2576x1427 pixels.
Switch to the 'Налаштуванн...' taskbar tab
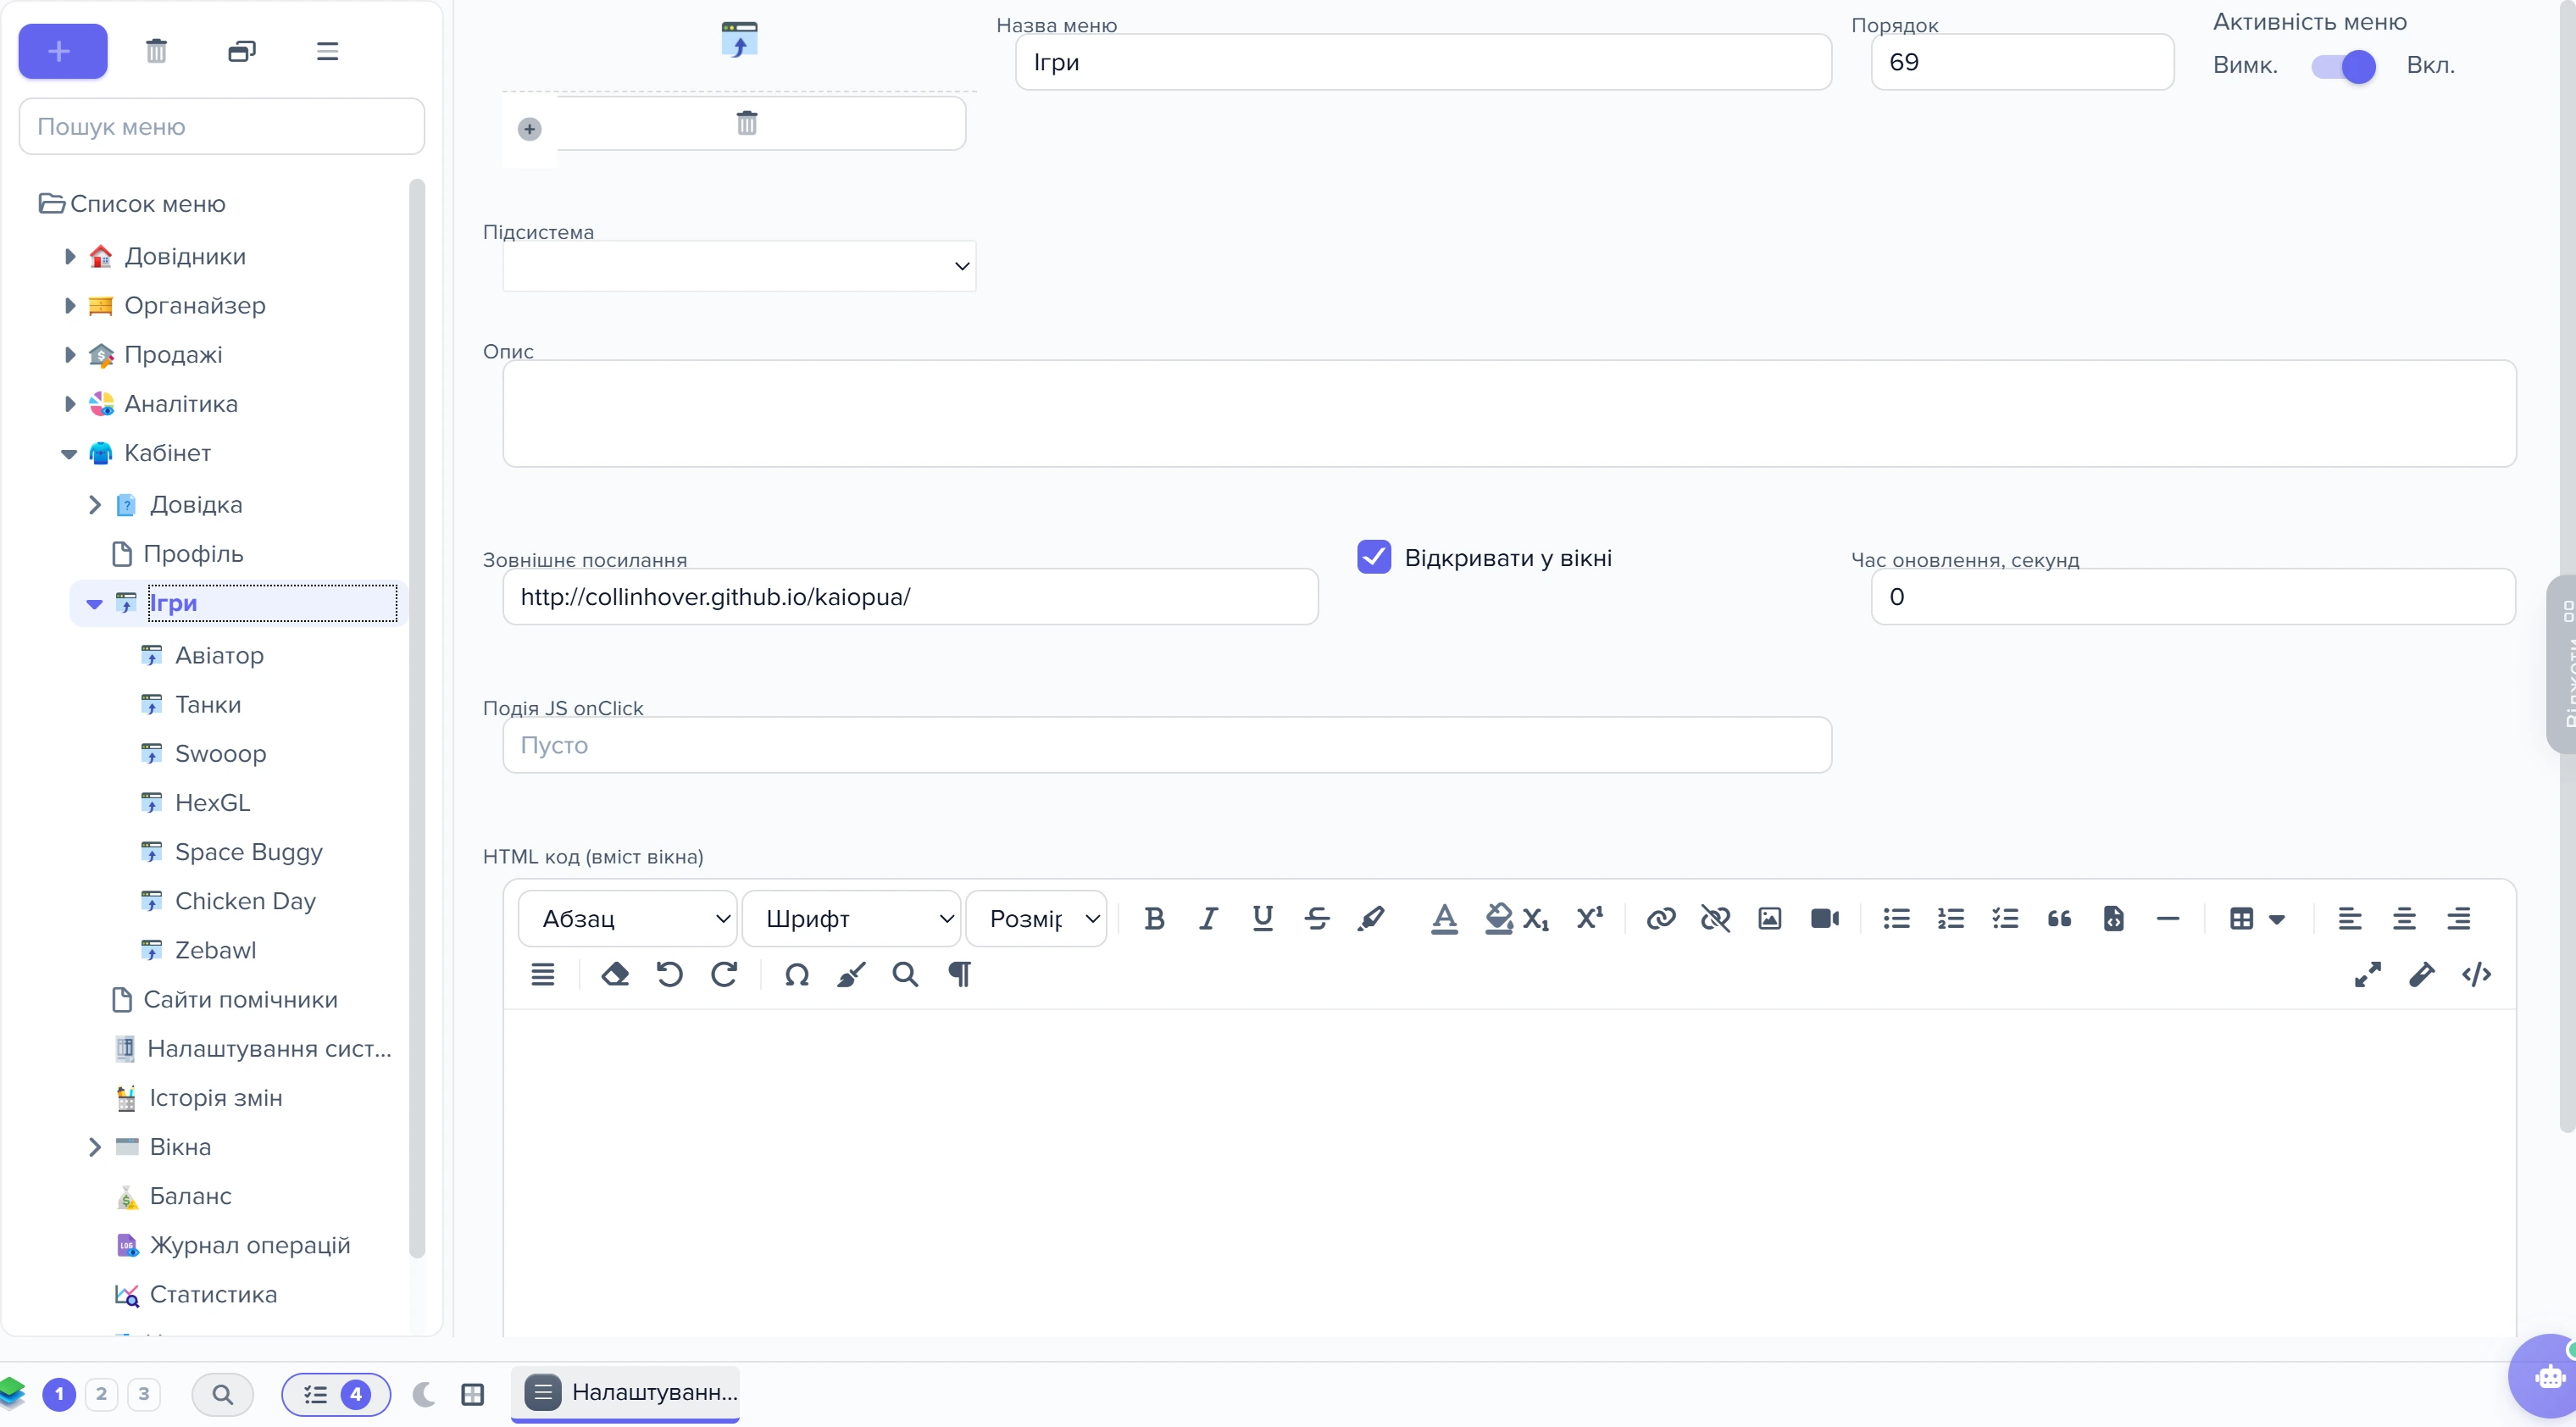point(626,1393)
